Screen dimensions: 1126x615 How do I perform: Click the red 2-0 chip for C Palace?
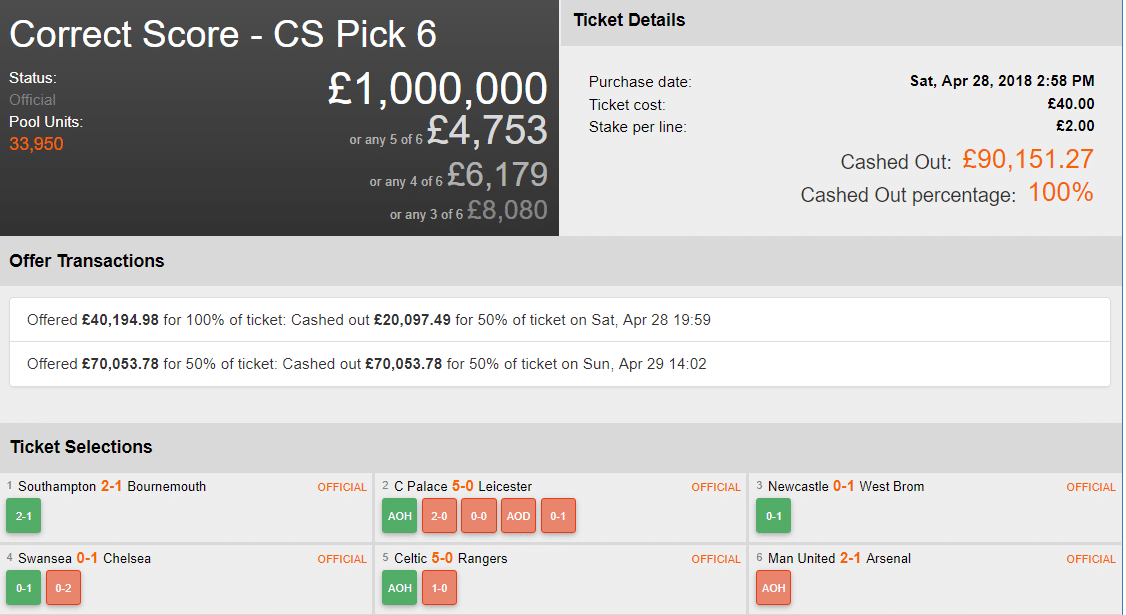[x=439, y=516]
